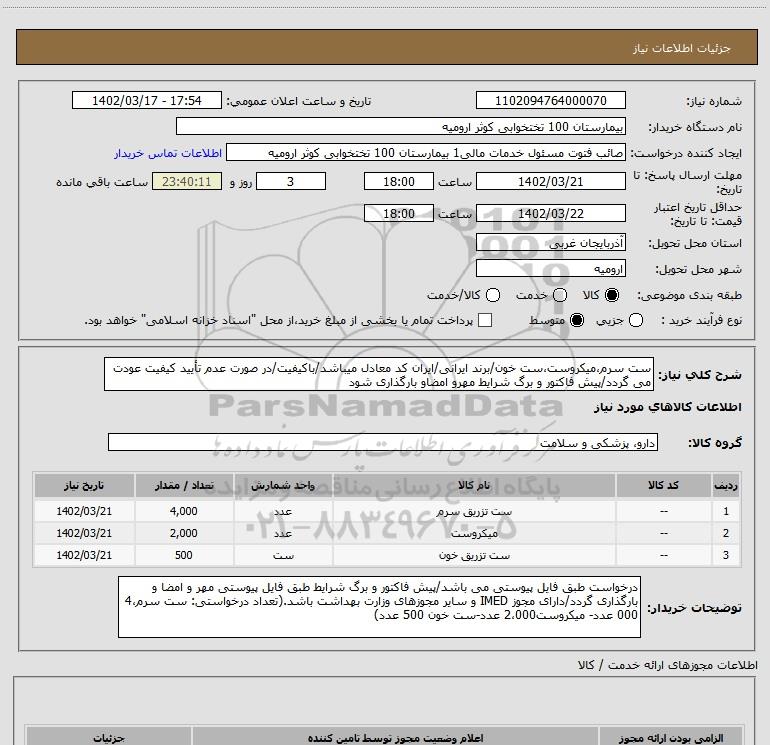This screenshot has height=745, width=770.
Task: Click the اعلام وضعیت مجوز column header
Action: [395, 738]
